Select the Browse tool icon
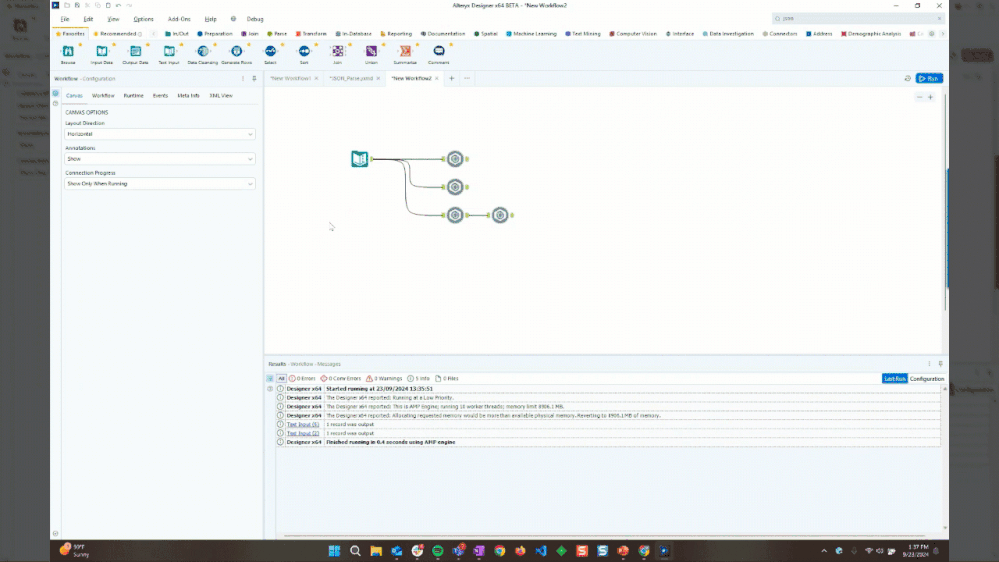The width and height of the screenshot is (999, 562). (x=68, y=52)
